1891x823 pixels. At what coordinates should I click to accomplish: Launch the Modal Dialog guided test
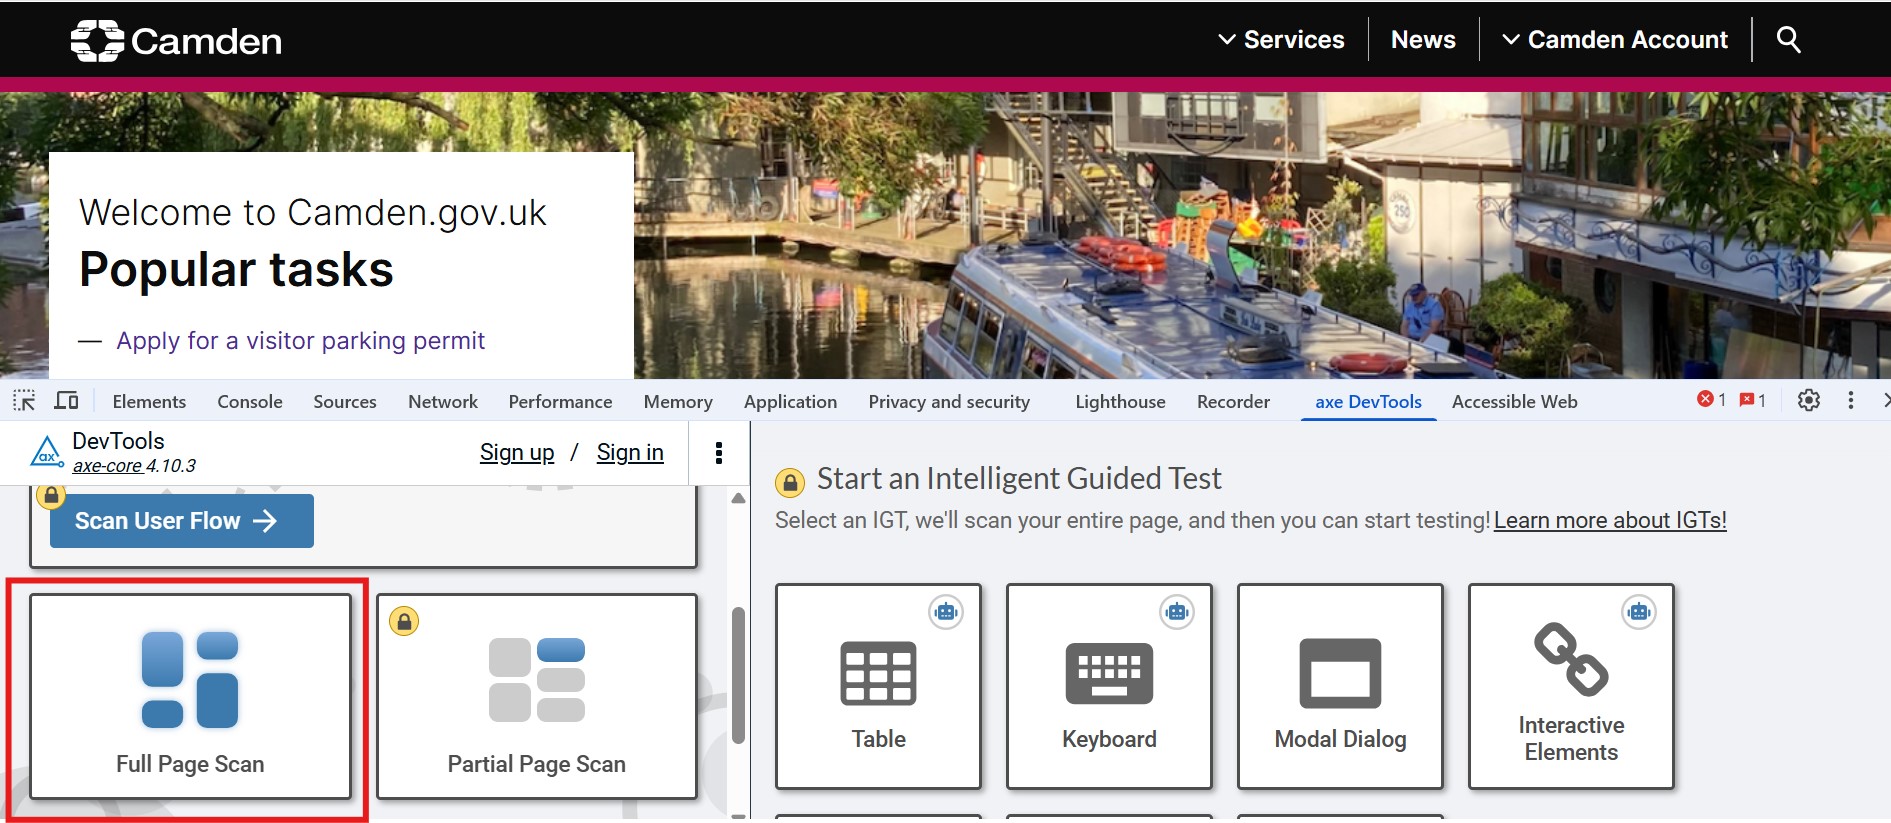coord(1340,686)
